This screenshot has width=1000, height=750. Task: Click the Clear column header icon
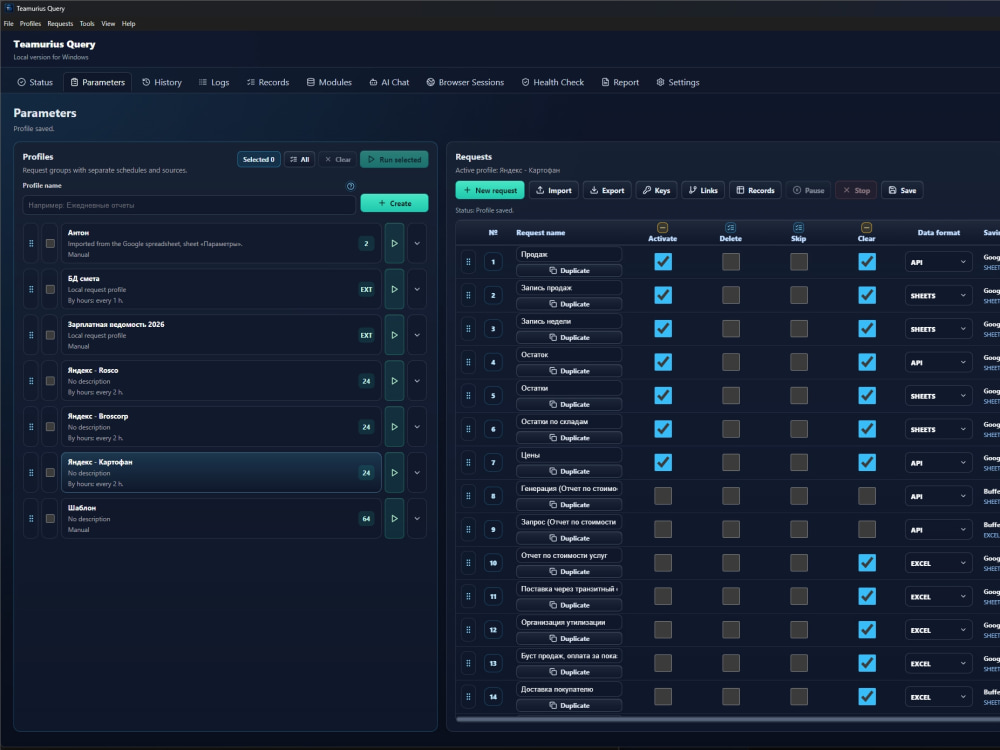[x=866, y=228]
